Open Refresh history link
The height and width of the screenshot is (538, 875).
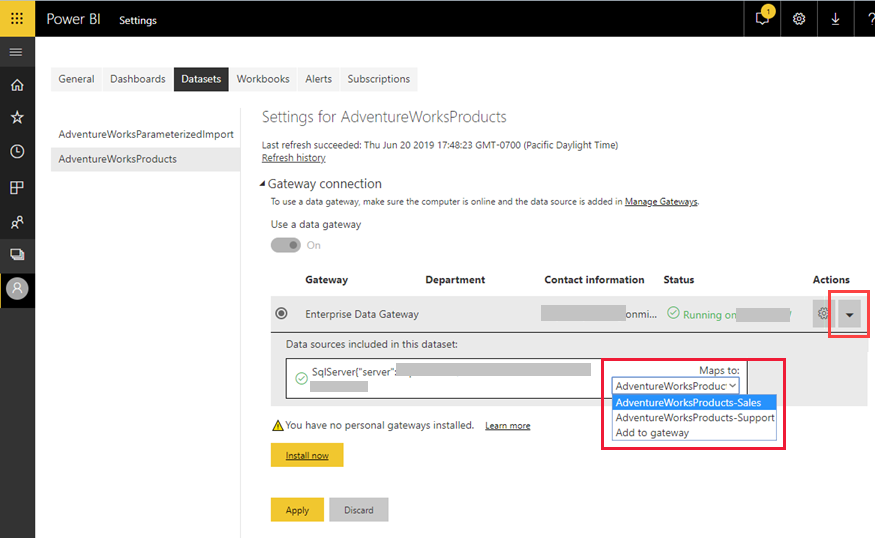tap(294, 158)
